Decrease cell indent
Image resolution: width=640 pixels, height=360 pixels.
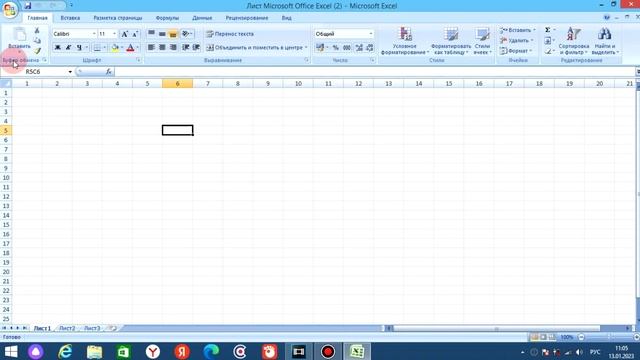186,48
